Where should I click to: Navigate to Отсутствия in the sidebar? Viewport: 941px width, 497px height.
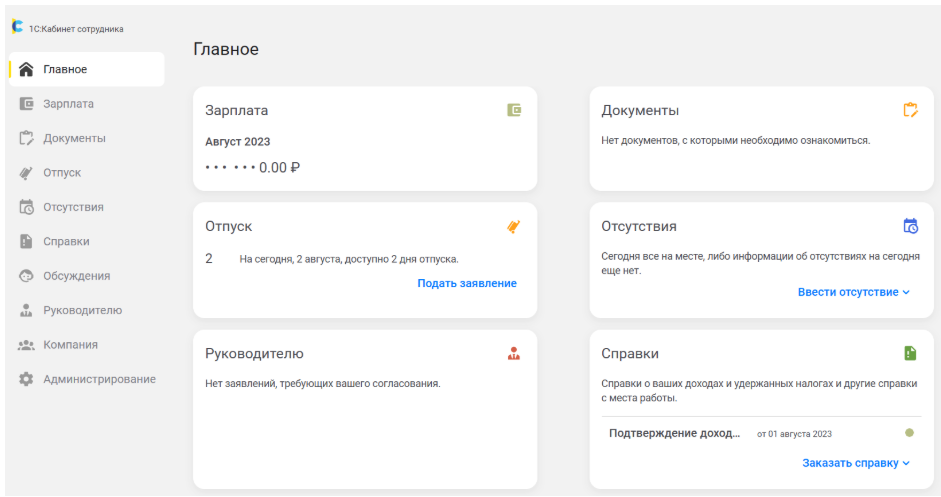73,207
